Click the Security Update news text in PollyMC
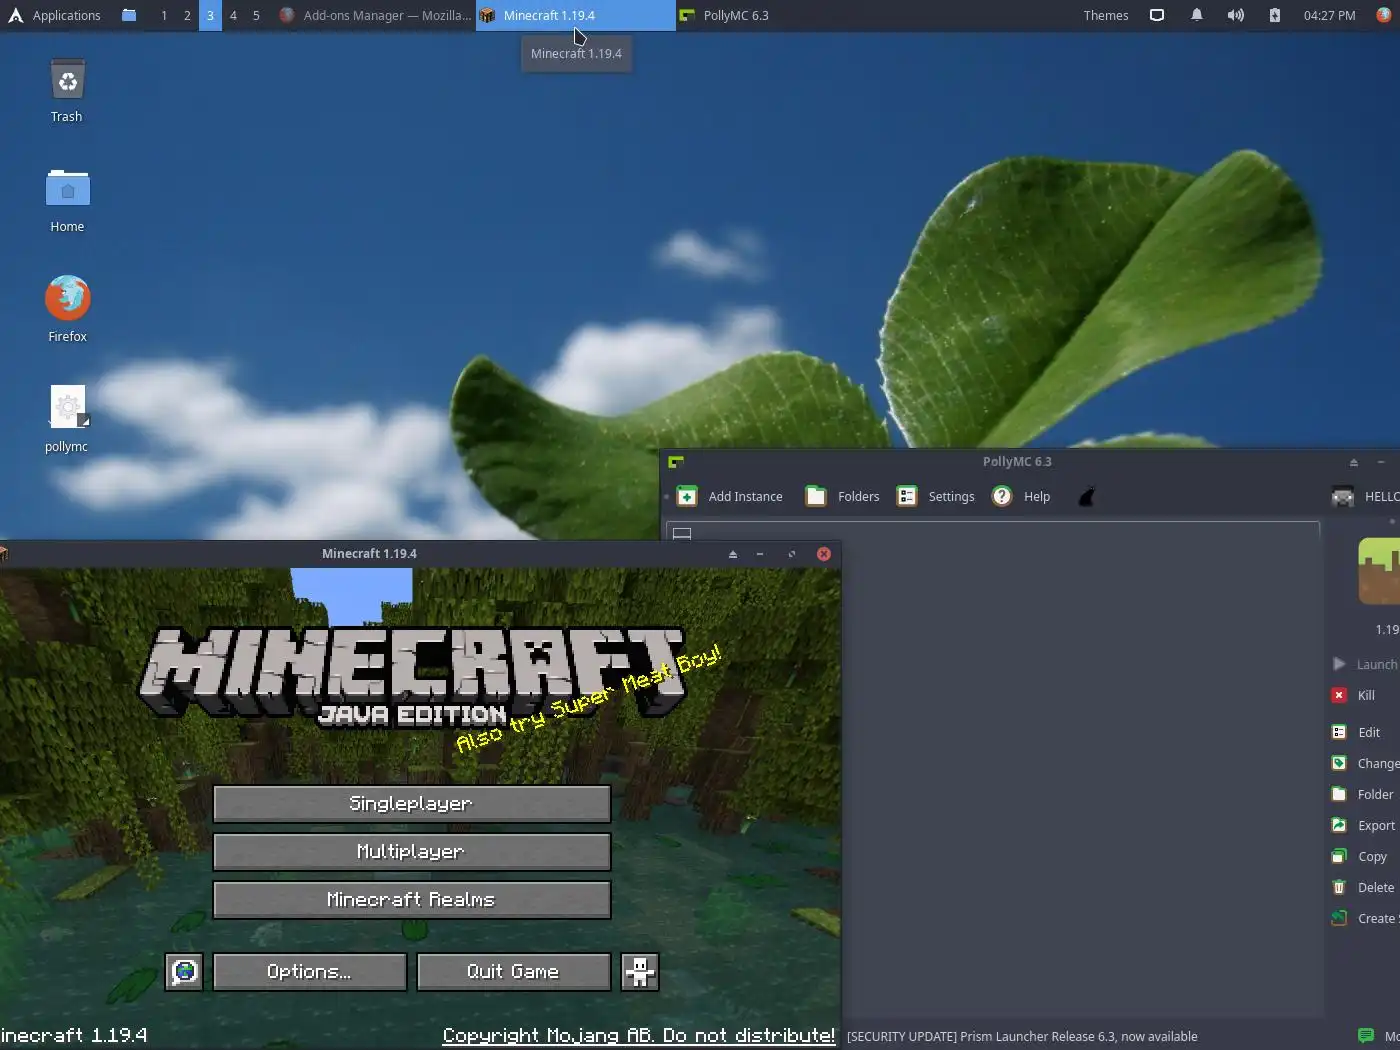Viewport: 1400px width, 1050px height. click(1022, 1036)
